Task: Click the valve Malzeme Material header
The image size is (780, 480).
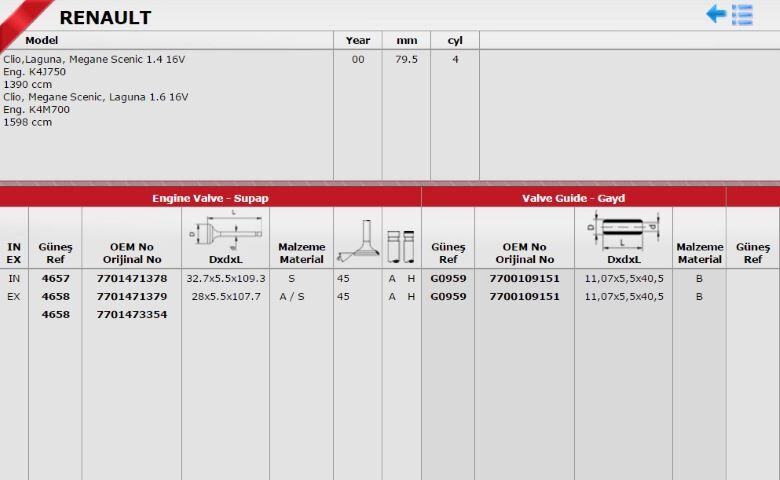Action: pos(301,253)
